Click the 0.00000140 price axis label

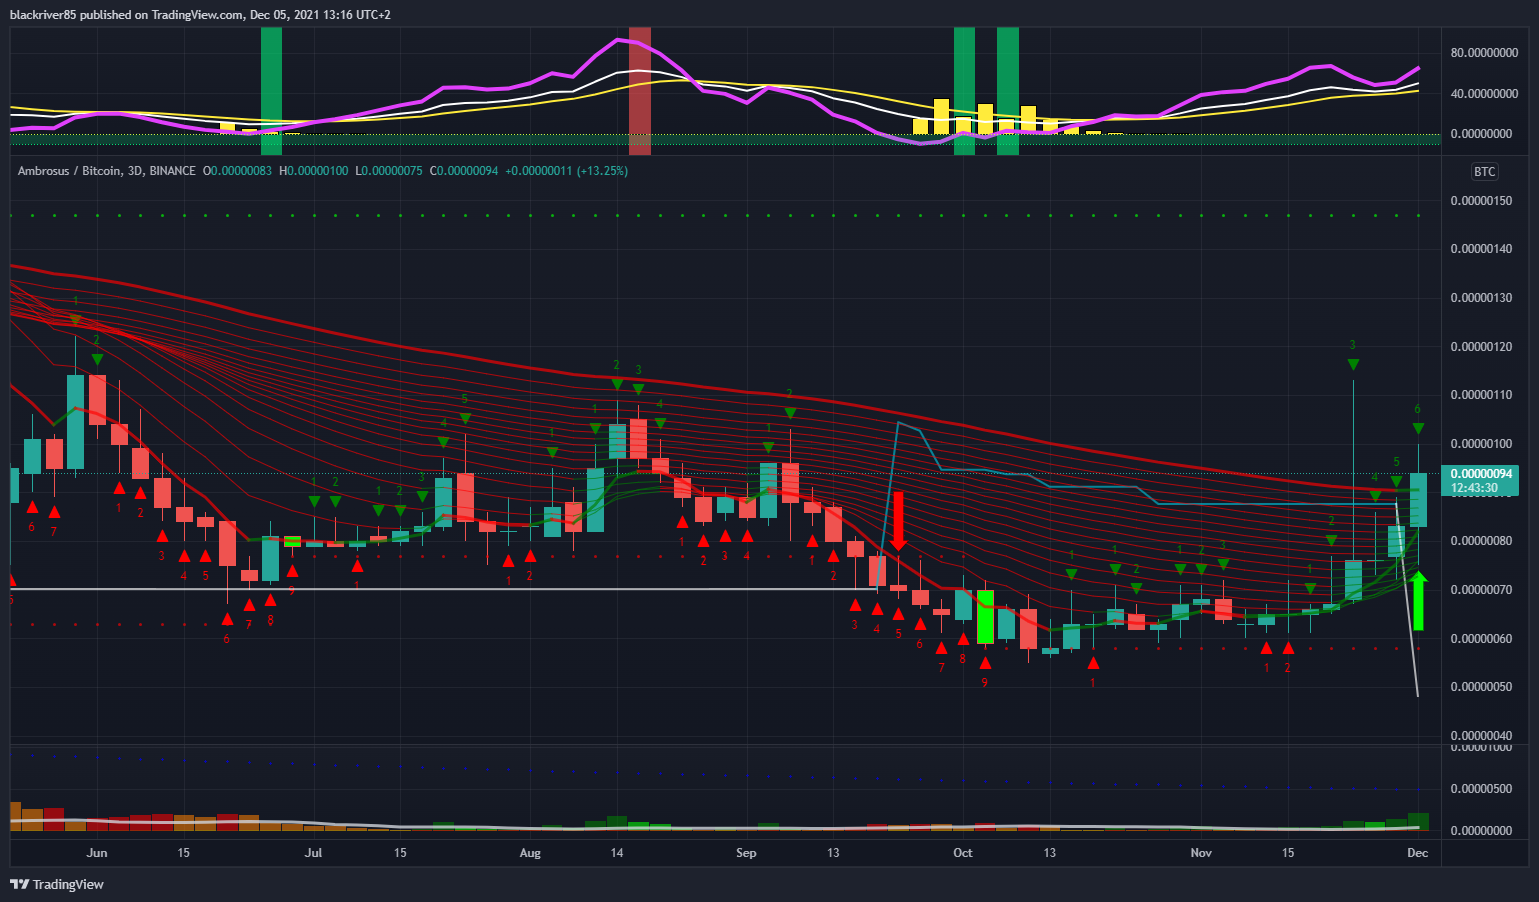pos(1481,249)
